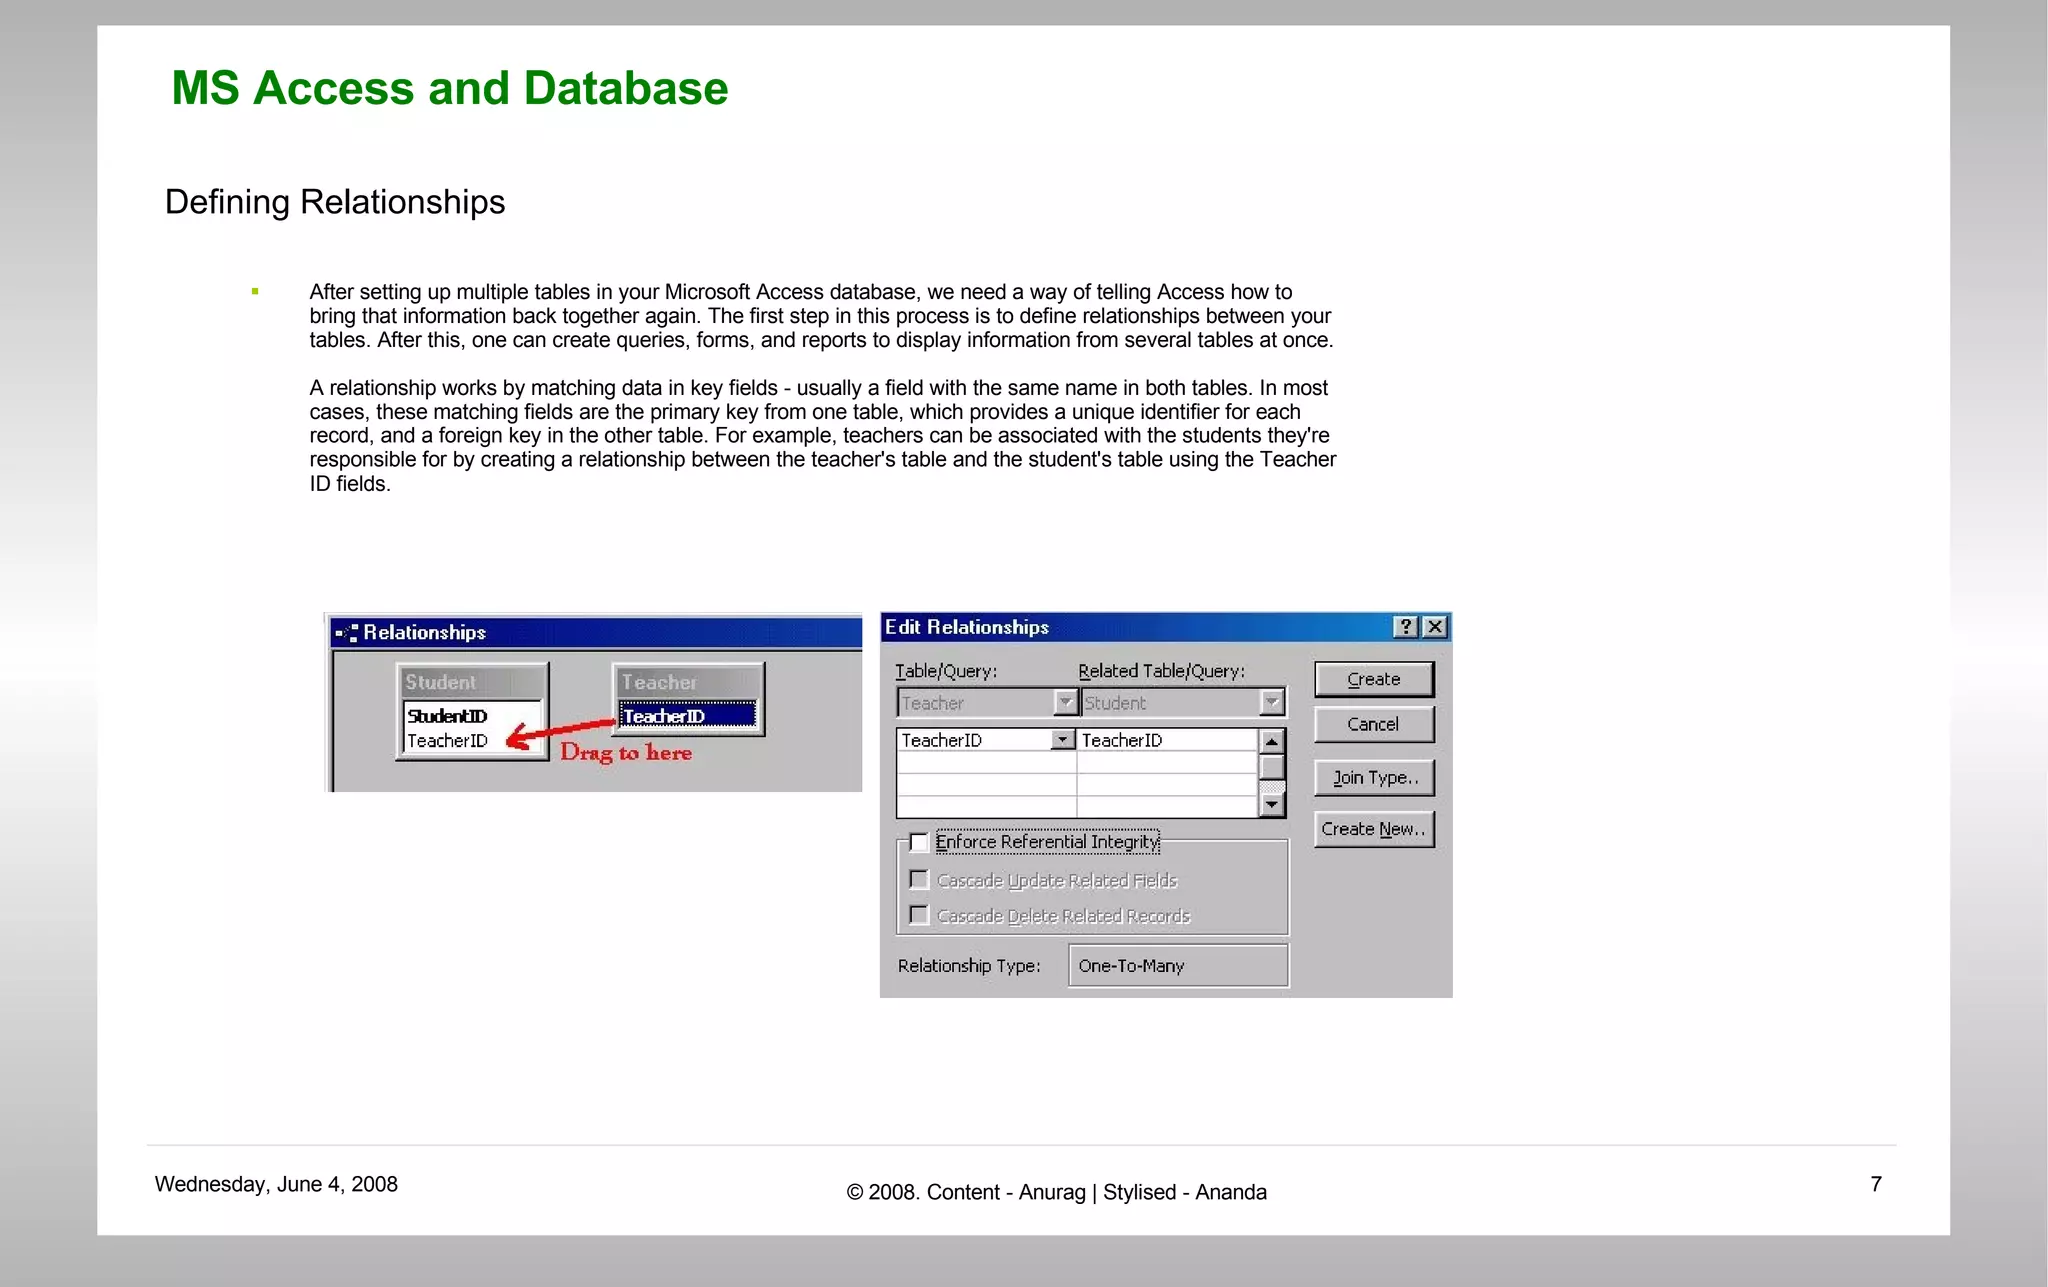Click the Relationships window title icon

347,632
